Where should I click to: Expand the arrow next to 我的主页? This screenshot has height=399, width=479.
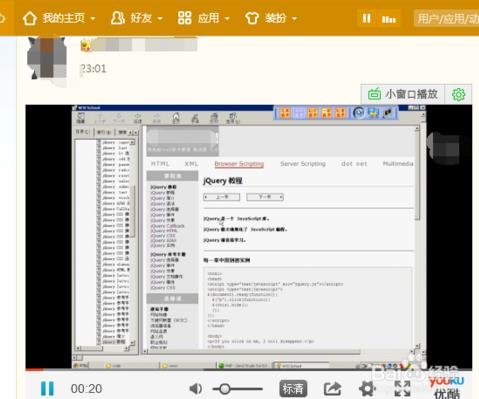93,19
